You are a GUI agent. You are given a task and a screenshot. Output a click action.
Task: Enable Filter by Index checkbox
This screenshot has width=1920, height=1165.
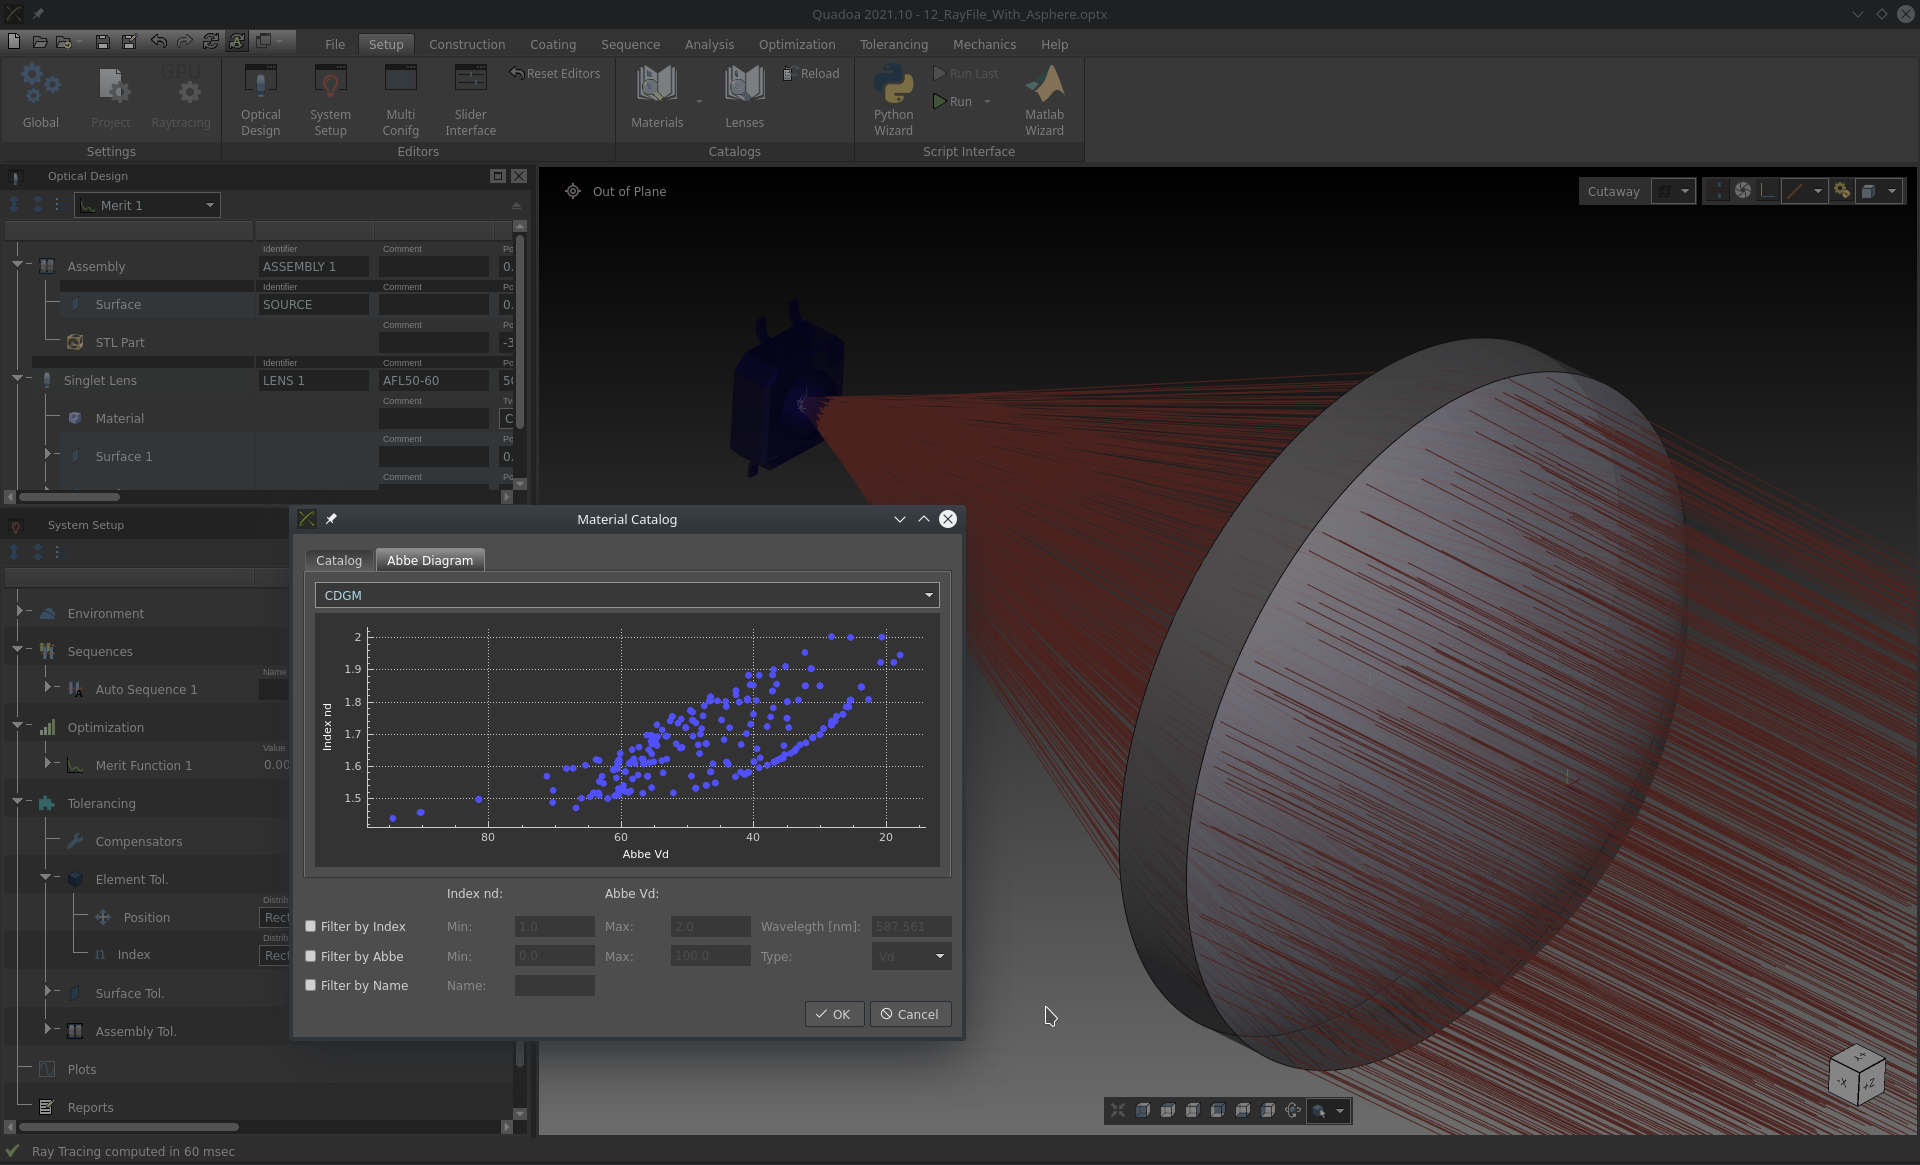[311, 926]
